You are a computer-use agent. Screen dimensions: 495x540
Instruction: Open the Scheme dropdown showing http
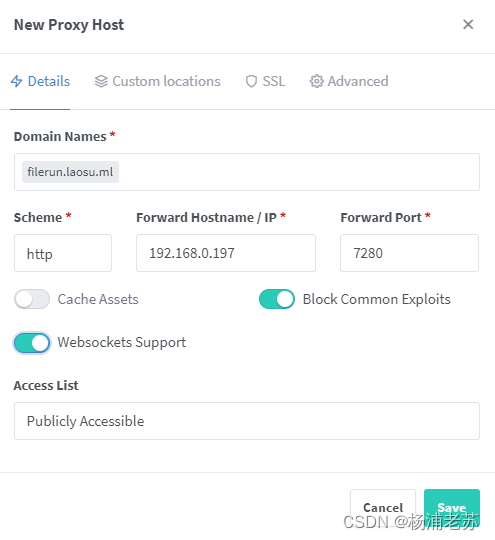tap(63, 253)
